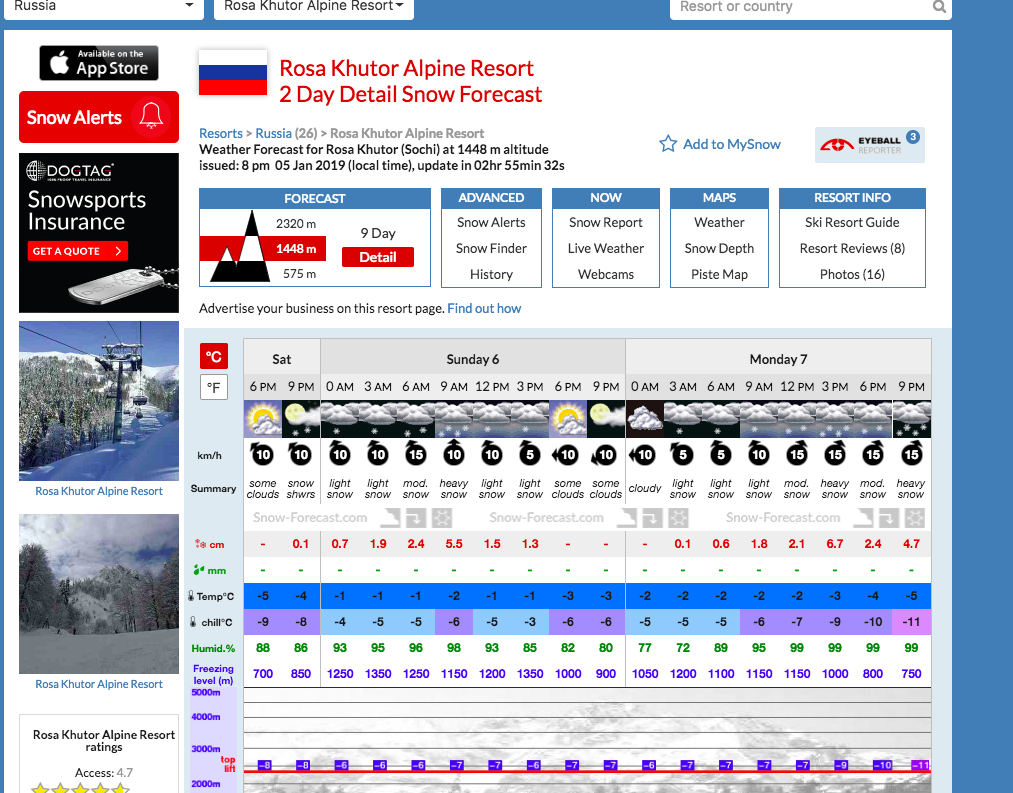Switch units to Celsius
The width and height of the screenshot is (1013, 793).
[213, 356]
